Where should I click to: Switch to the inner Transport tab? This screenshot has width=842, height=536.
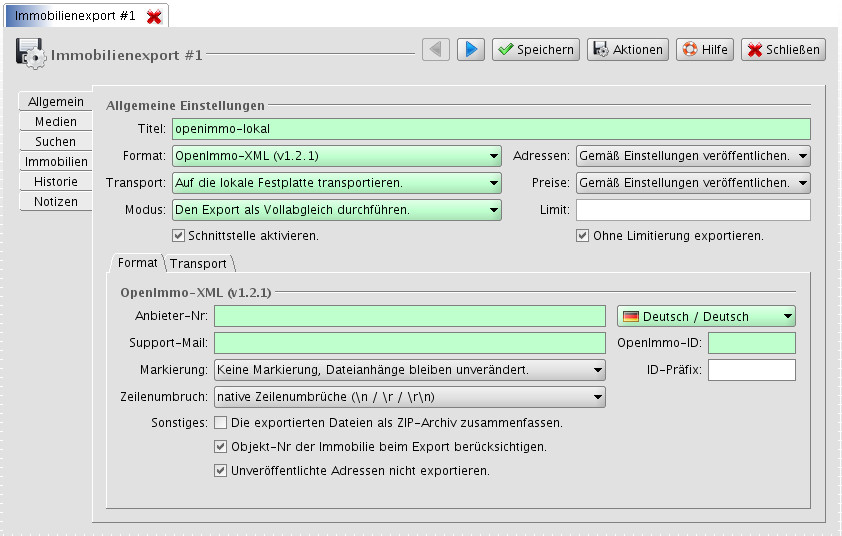(198, 264)
